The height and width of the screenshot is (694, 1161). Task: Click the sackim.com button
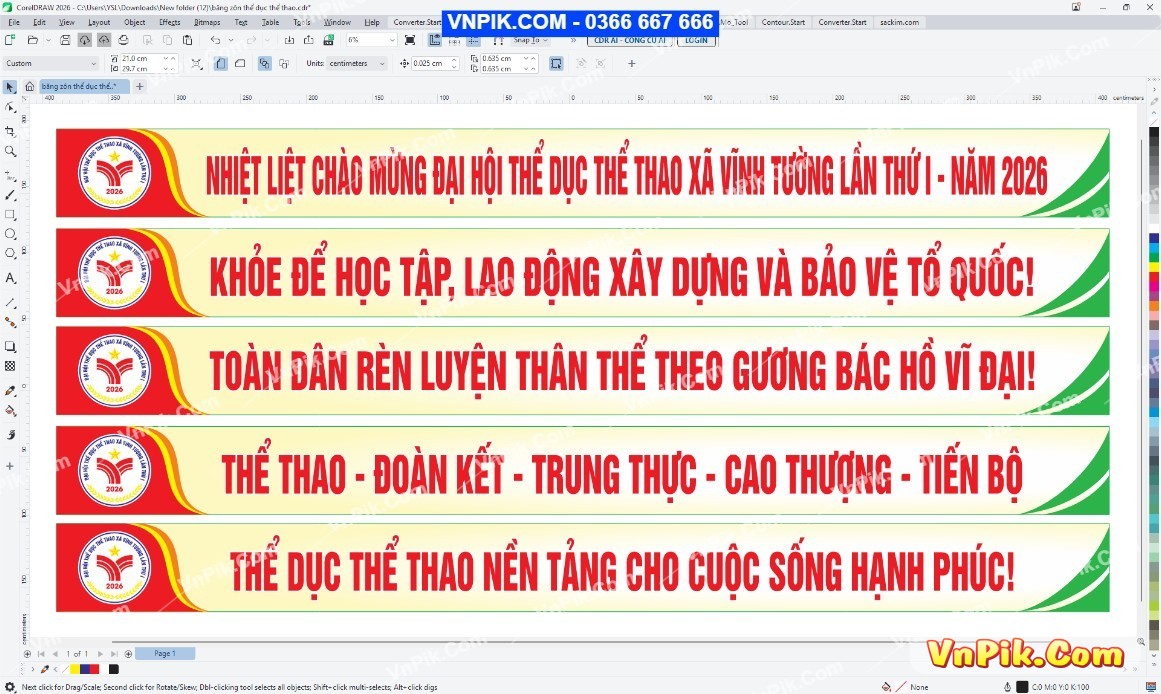coord(899,22)
